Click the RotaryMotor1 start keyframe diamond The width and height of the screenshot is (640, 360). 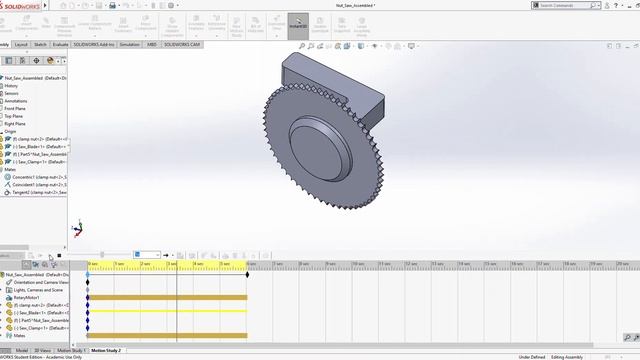click(87, 298)
